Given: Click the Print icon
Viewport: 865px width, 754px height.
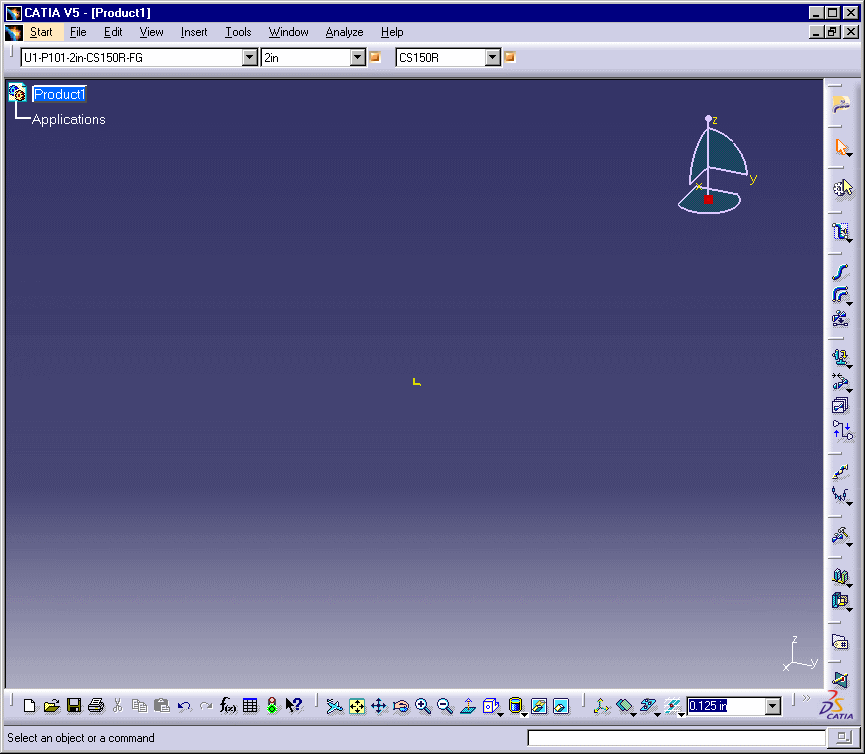Looking at the screenshot, I should [96, 706].
